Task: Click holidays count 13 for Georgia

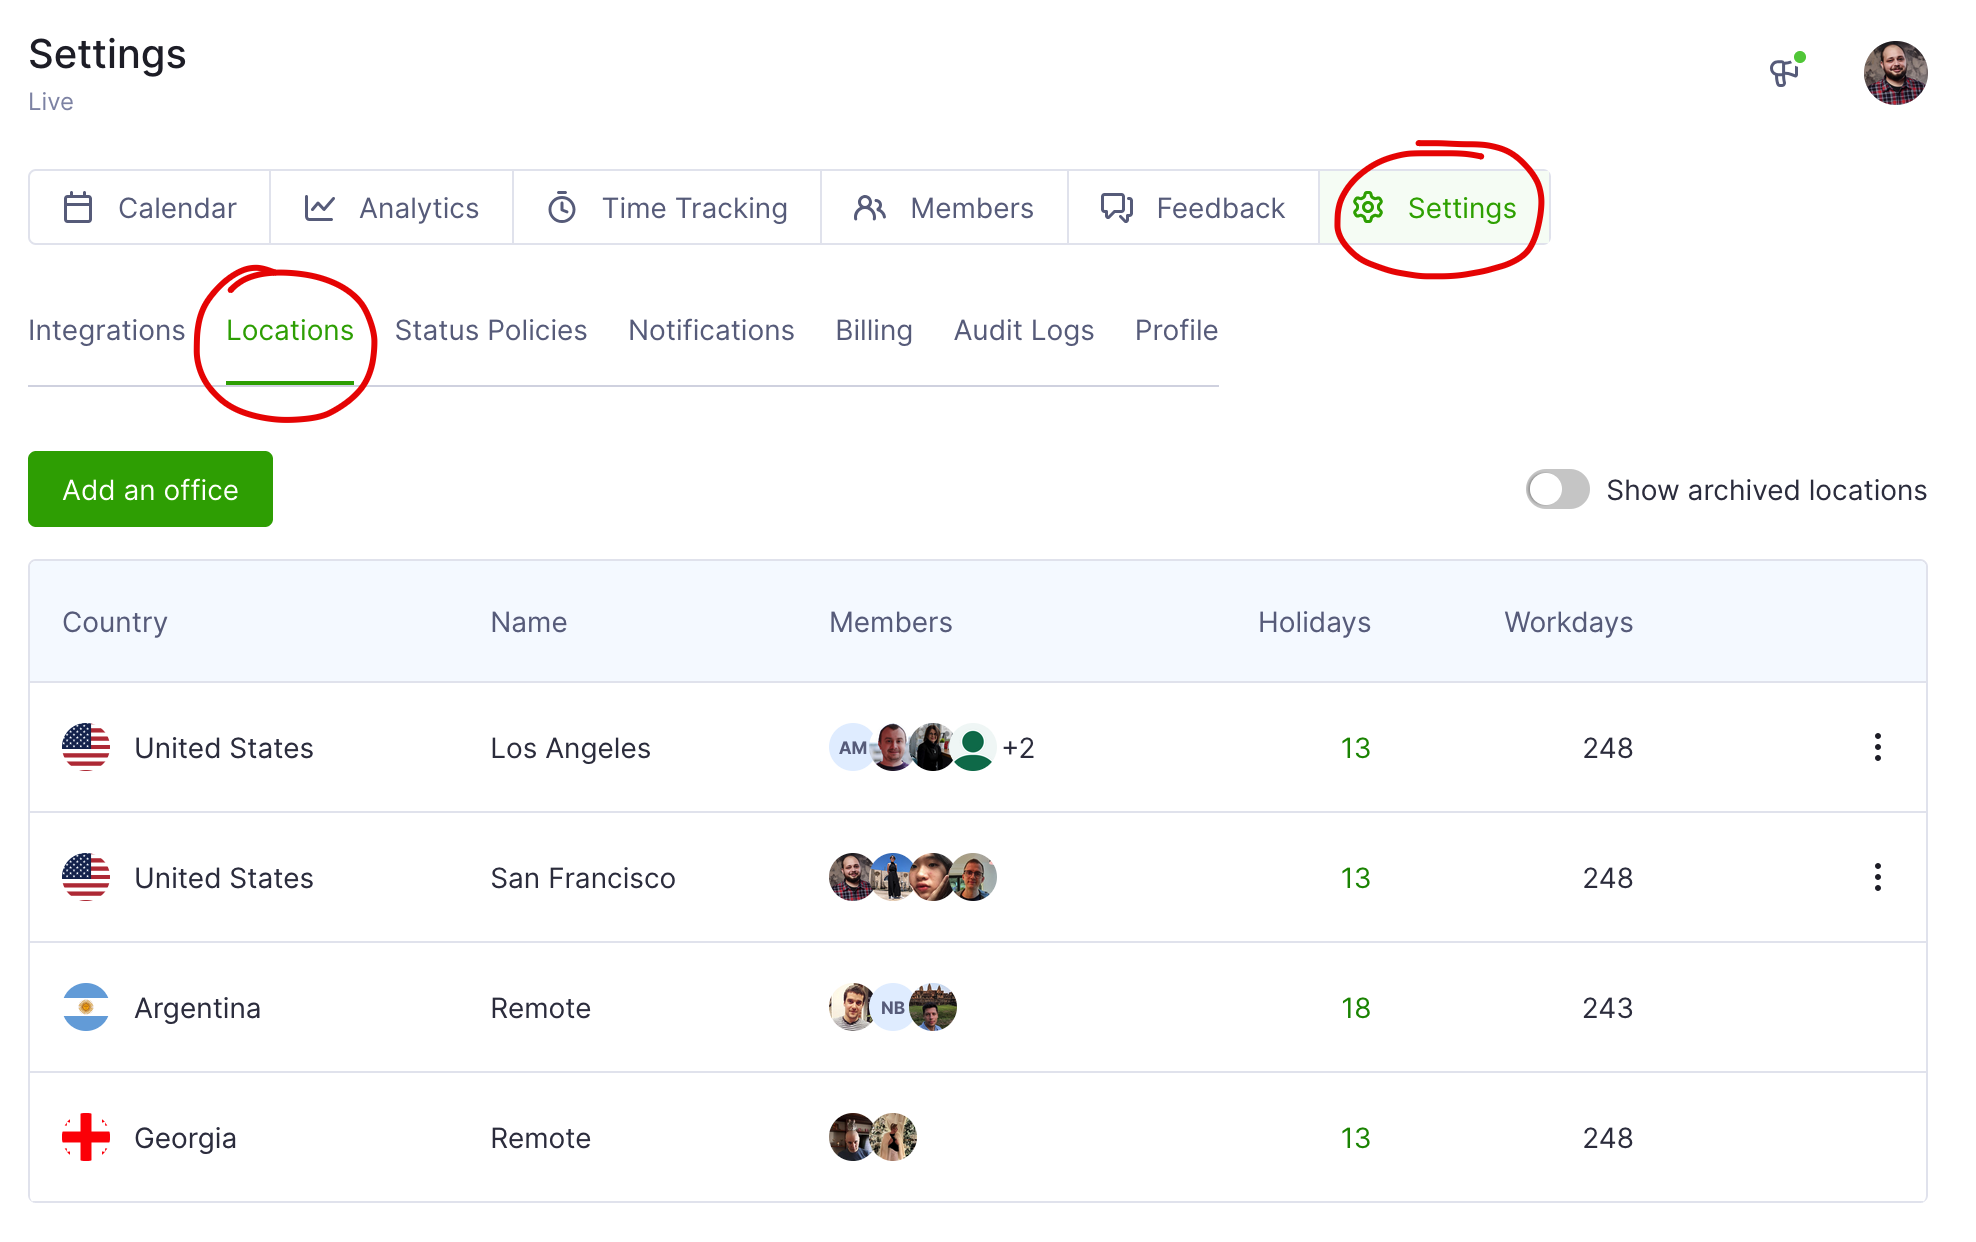Action: pyautogui.click(x=1355, y=1138)
